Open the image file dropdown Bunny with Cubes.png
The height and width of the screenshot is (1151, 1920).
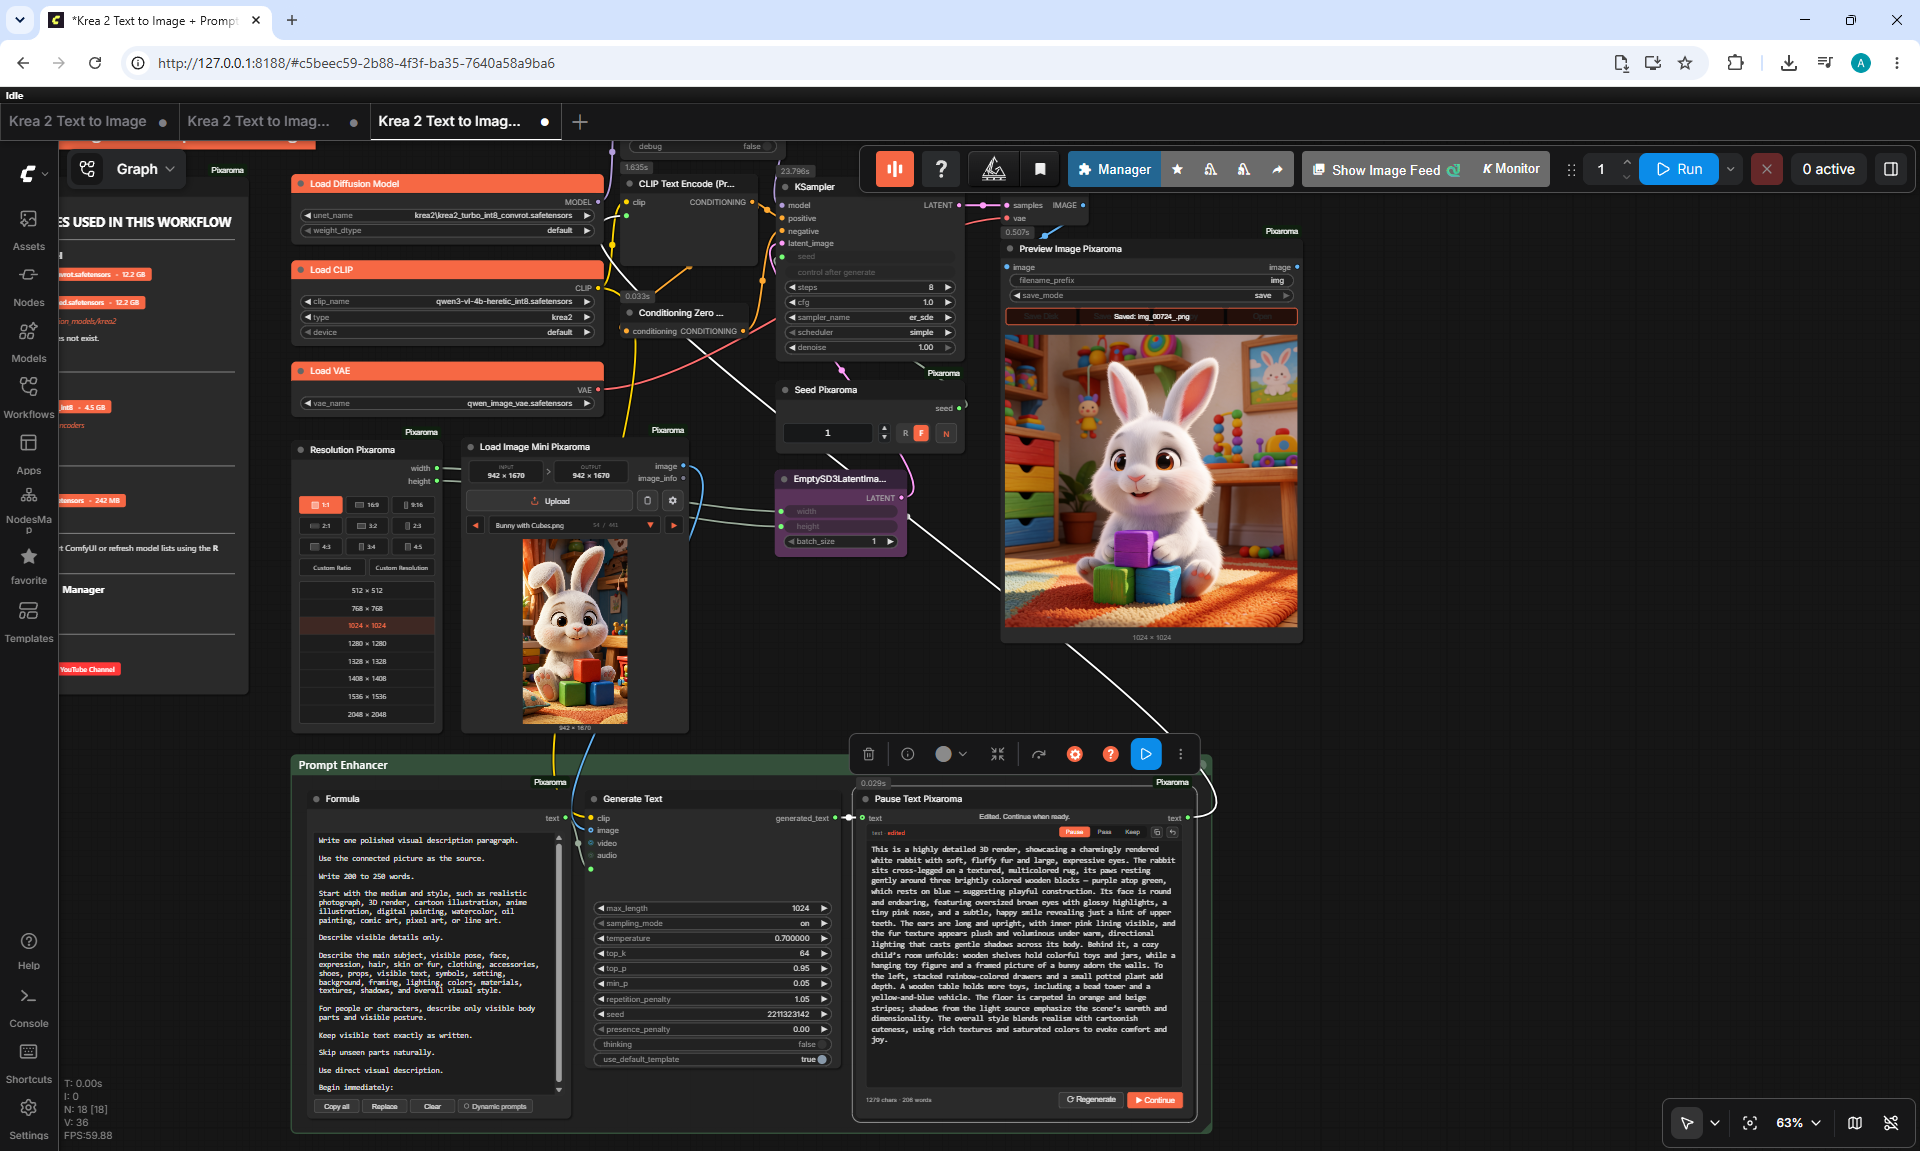pos(575,525)
